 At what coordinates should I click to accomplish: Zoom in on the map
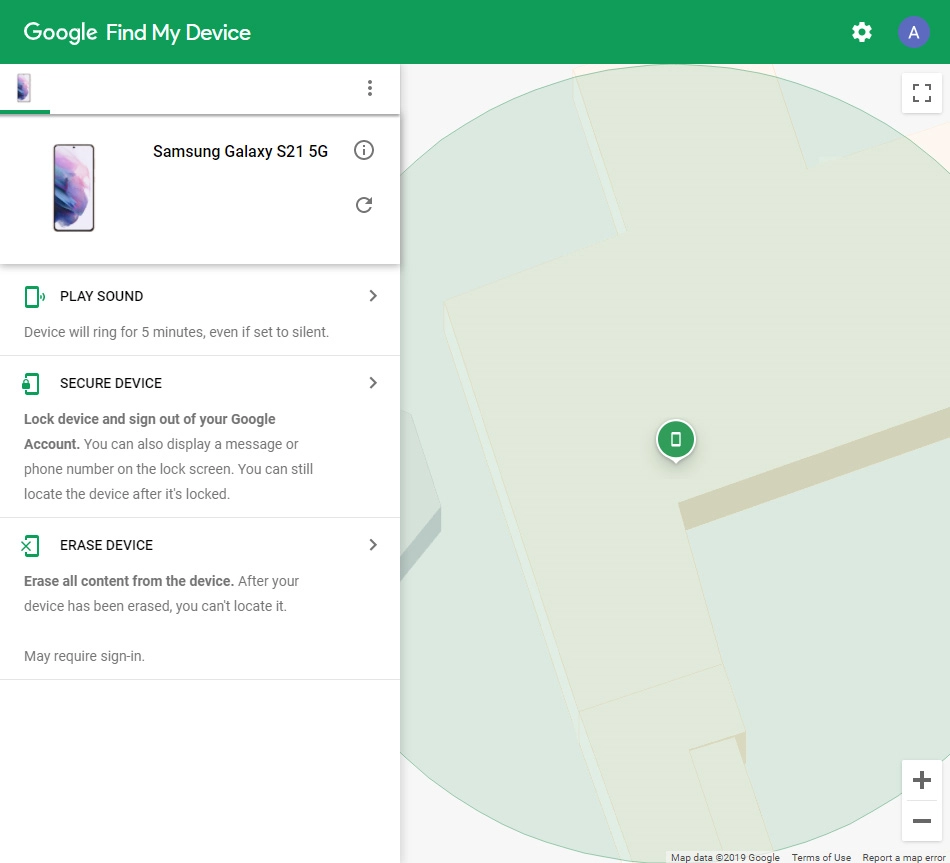[x=921, y=780]
